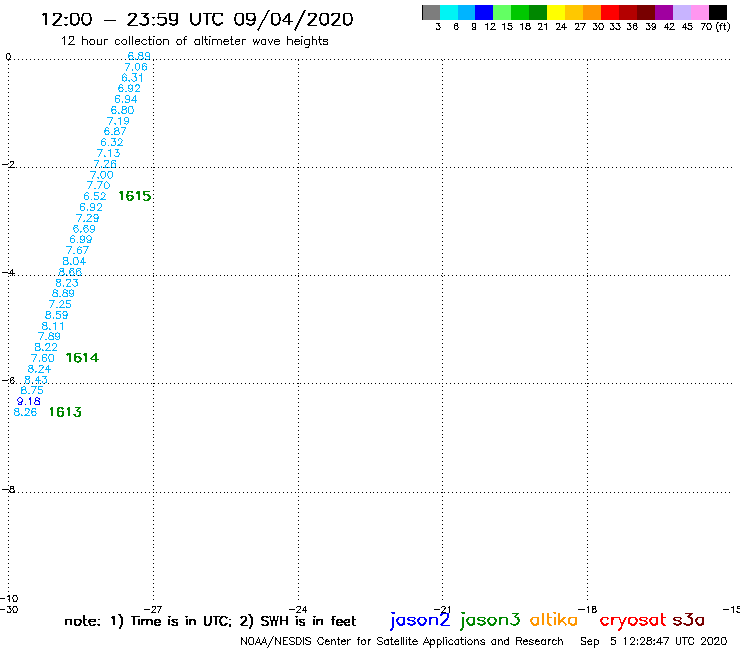Click the latitude axis label -10
The width and height of the screenshot is (740, 650).
(x=9, y=599)
